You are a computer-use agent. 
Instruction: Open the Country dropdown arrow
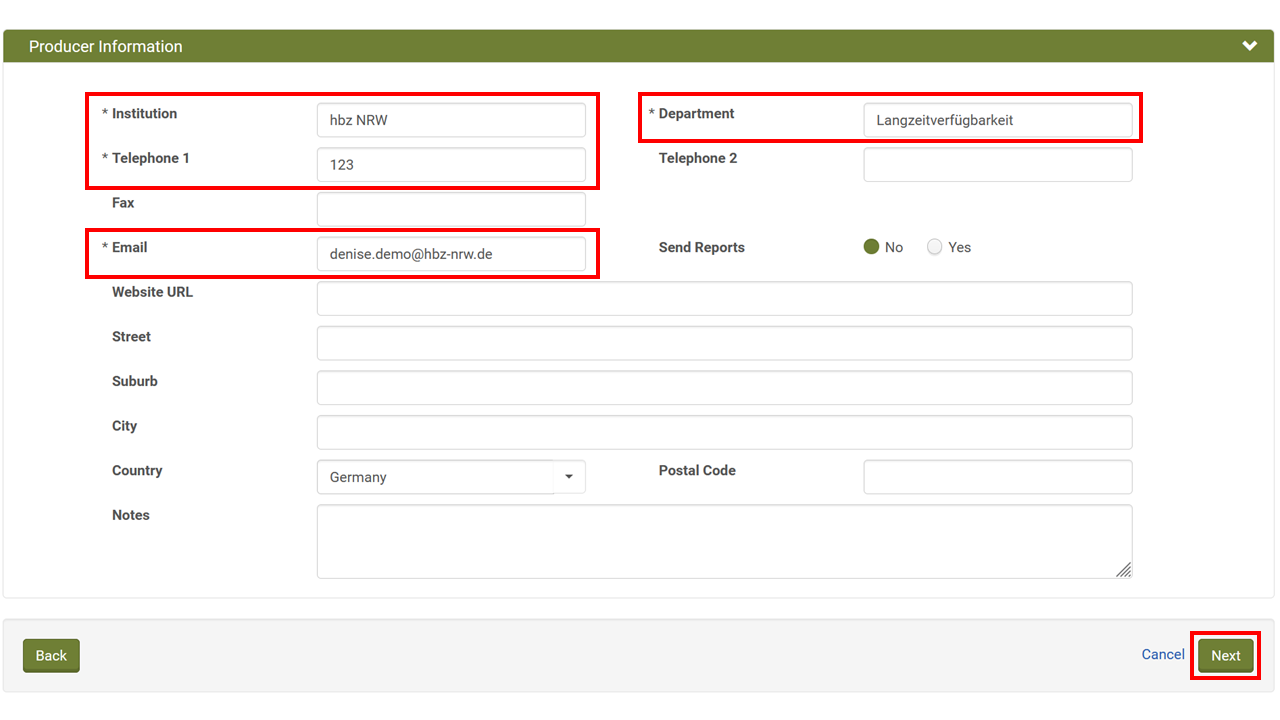coord(569,477)
